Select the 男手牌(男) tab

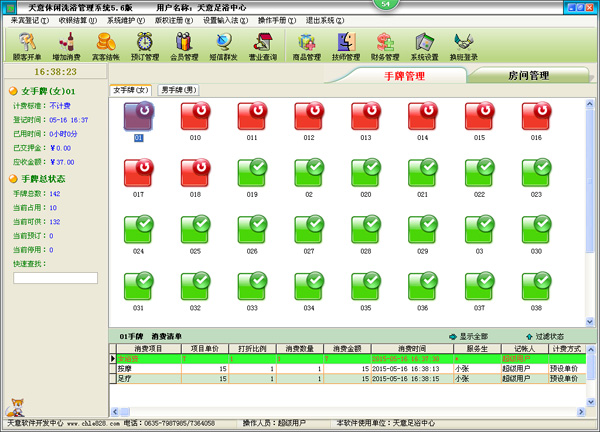pyautogui.click(x=179, y=91)
